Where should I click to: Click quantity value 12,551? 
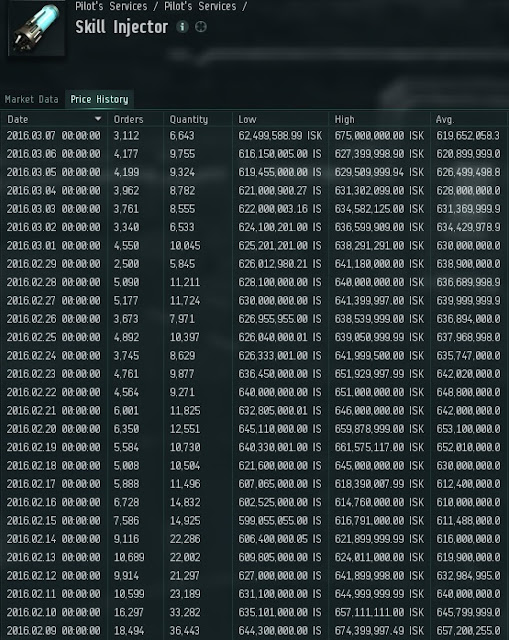pyautogui.click(x=185, y=429)
